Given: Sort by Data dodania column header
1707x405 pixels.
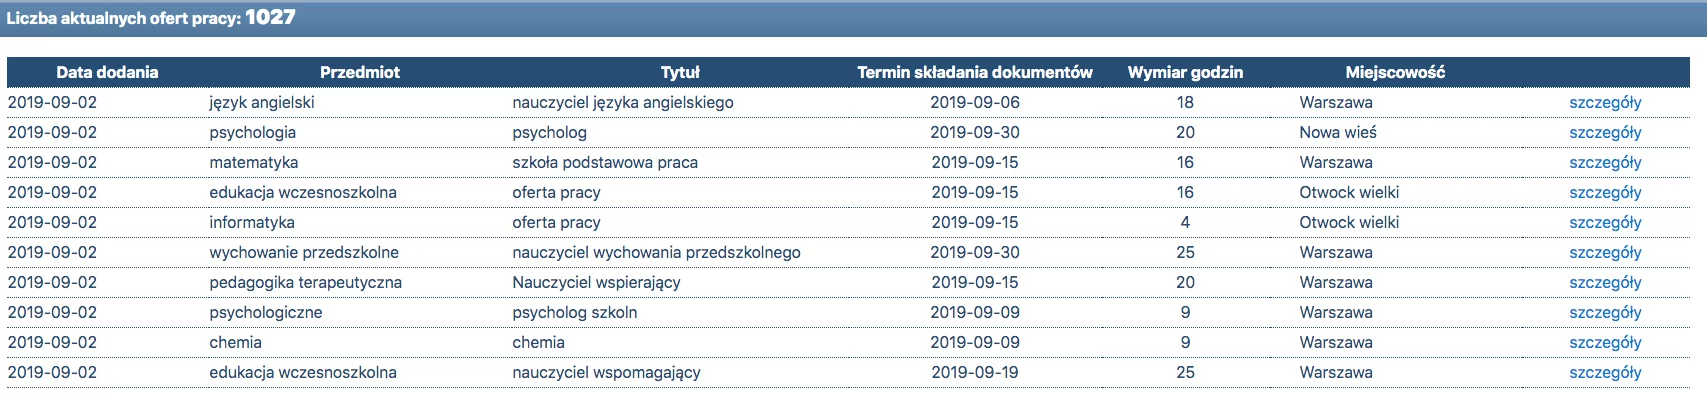Looking at the screenshot, I should (107, 72).
